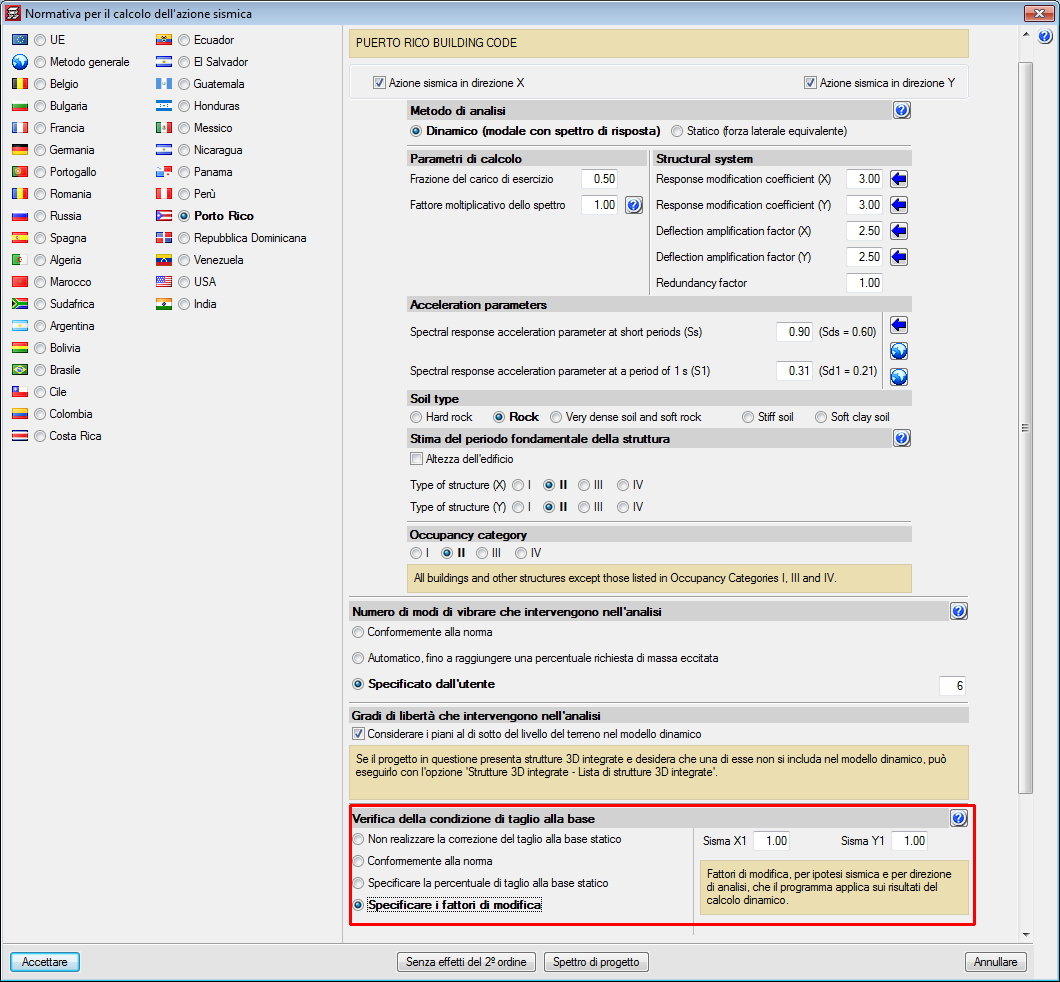Select Specificare la percentuale di taglio option
1060x982 pixels.
[358, 883]
